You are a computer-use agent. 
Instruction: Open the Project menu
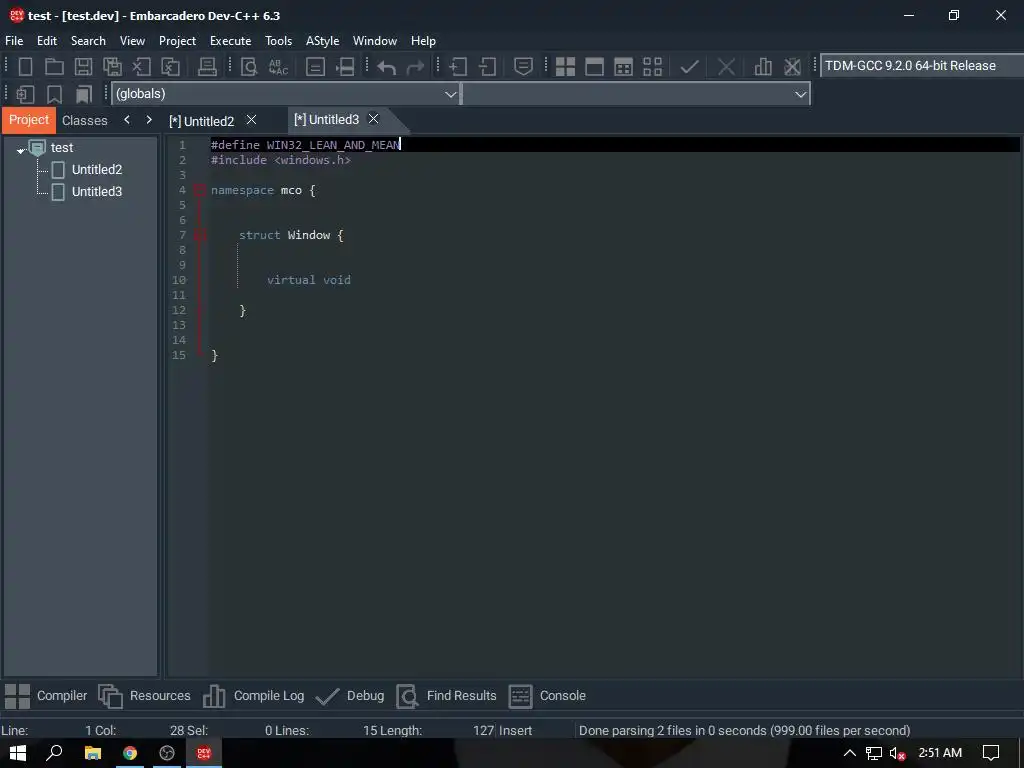[178, 40]
